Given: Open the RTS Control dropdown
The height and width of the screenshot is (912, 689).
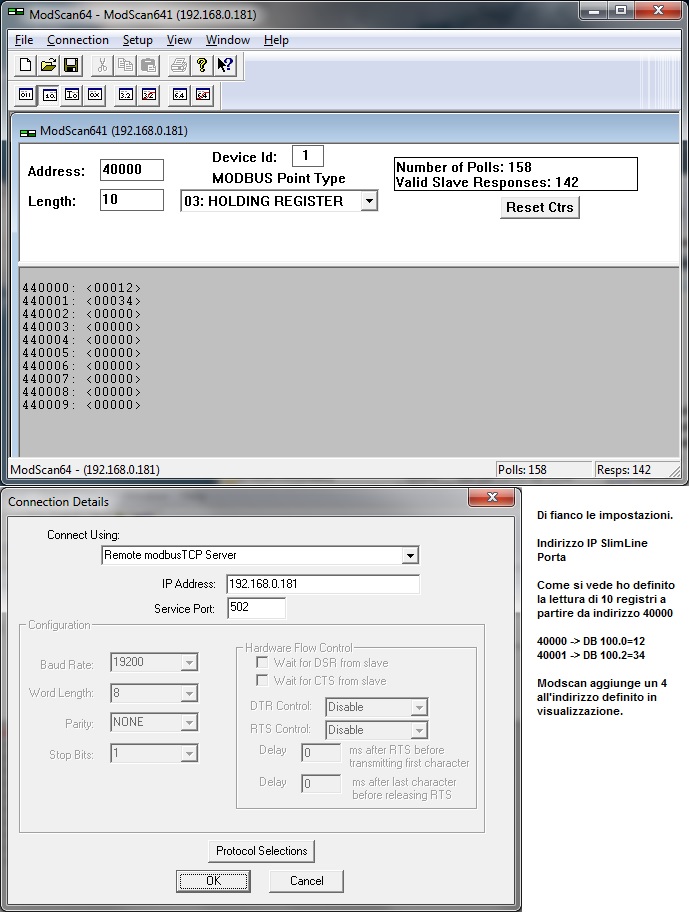Looking at the screenshot, I should 419,731.
